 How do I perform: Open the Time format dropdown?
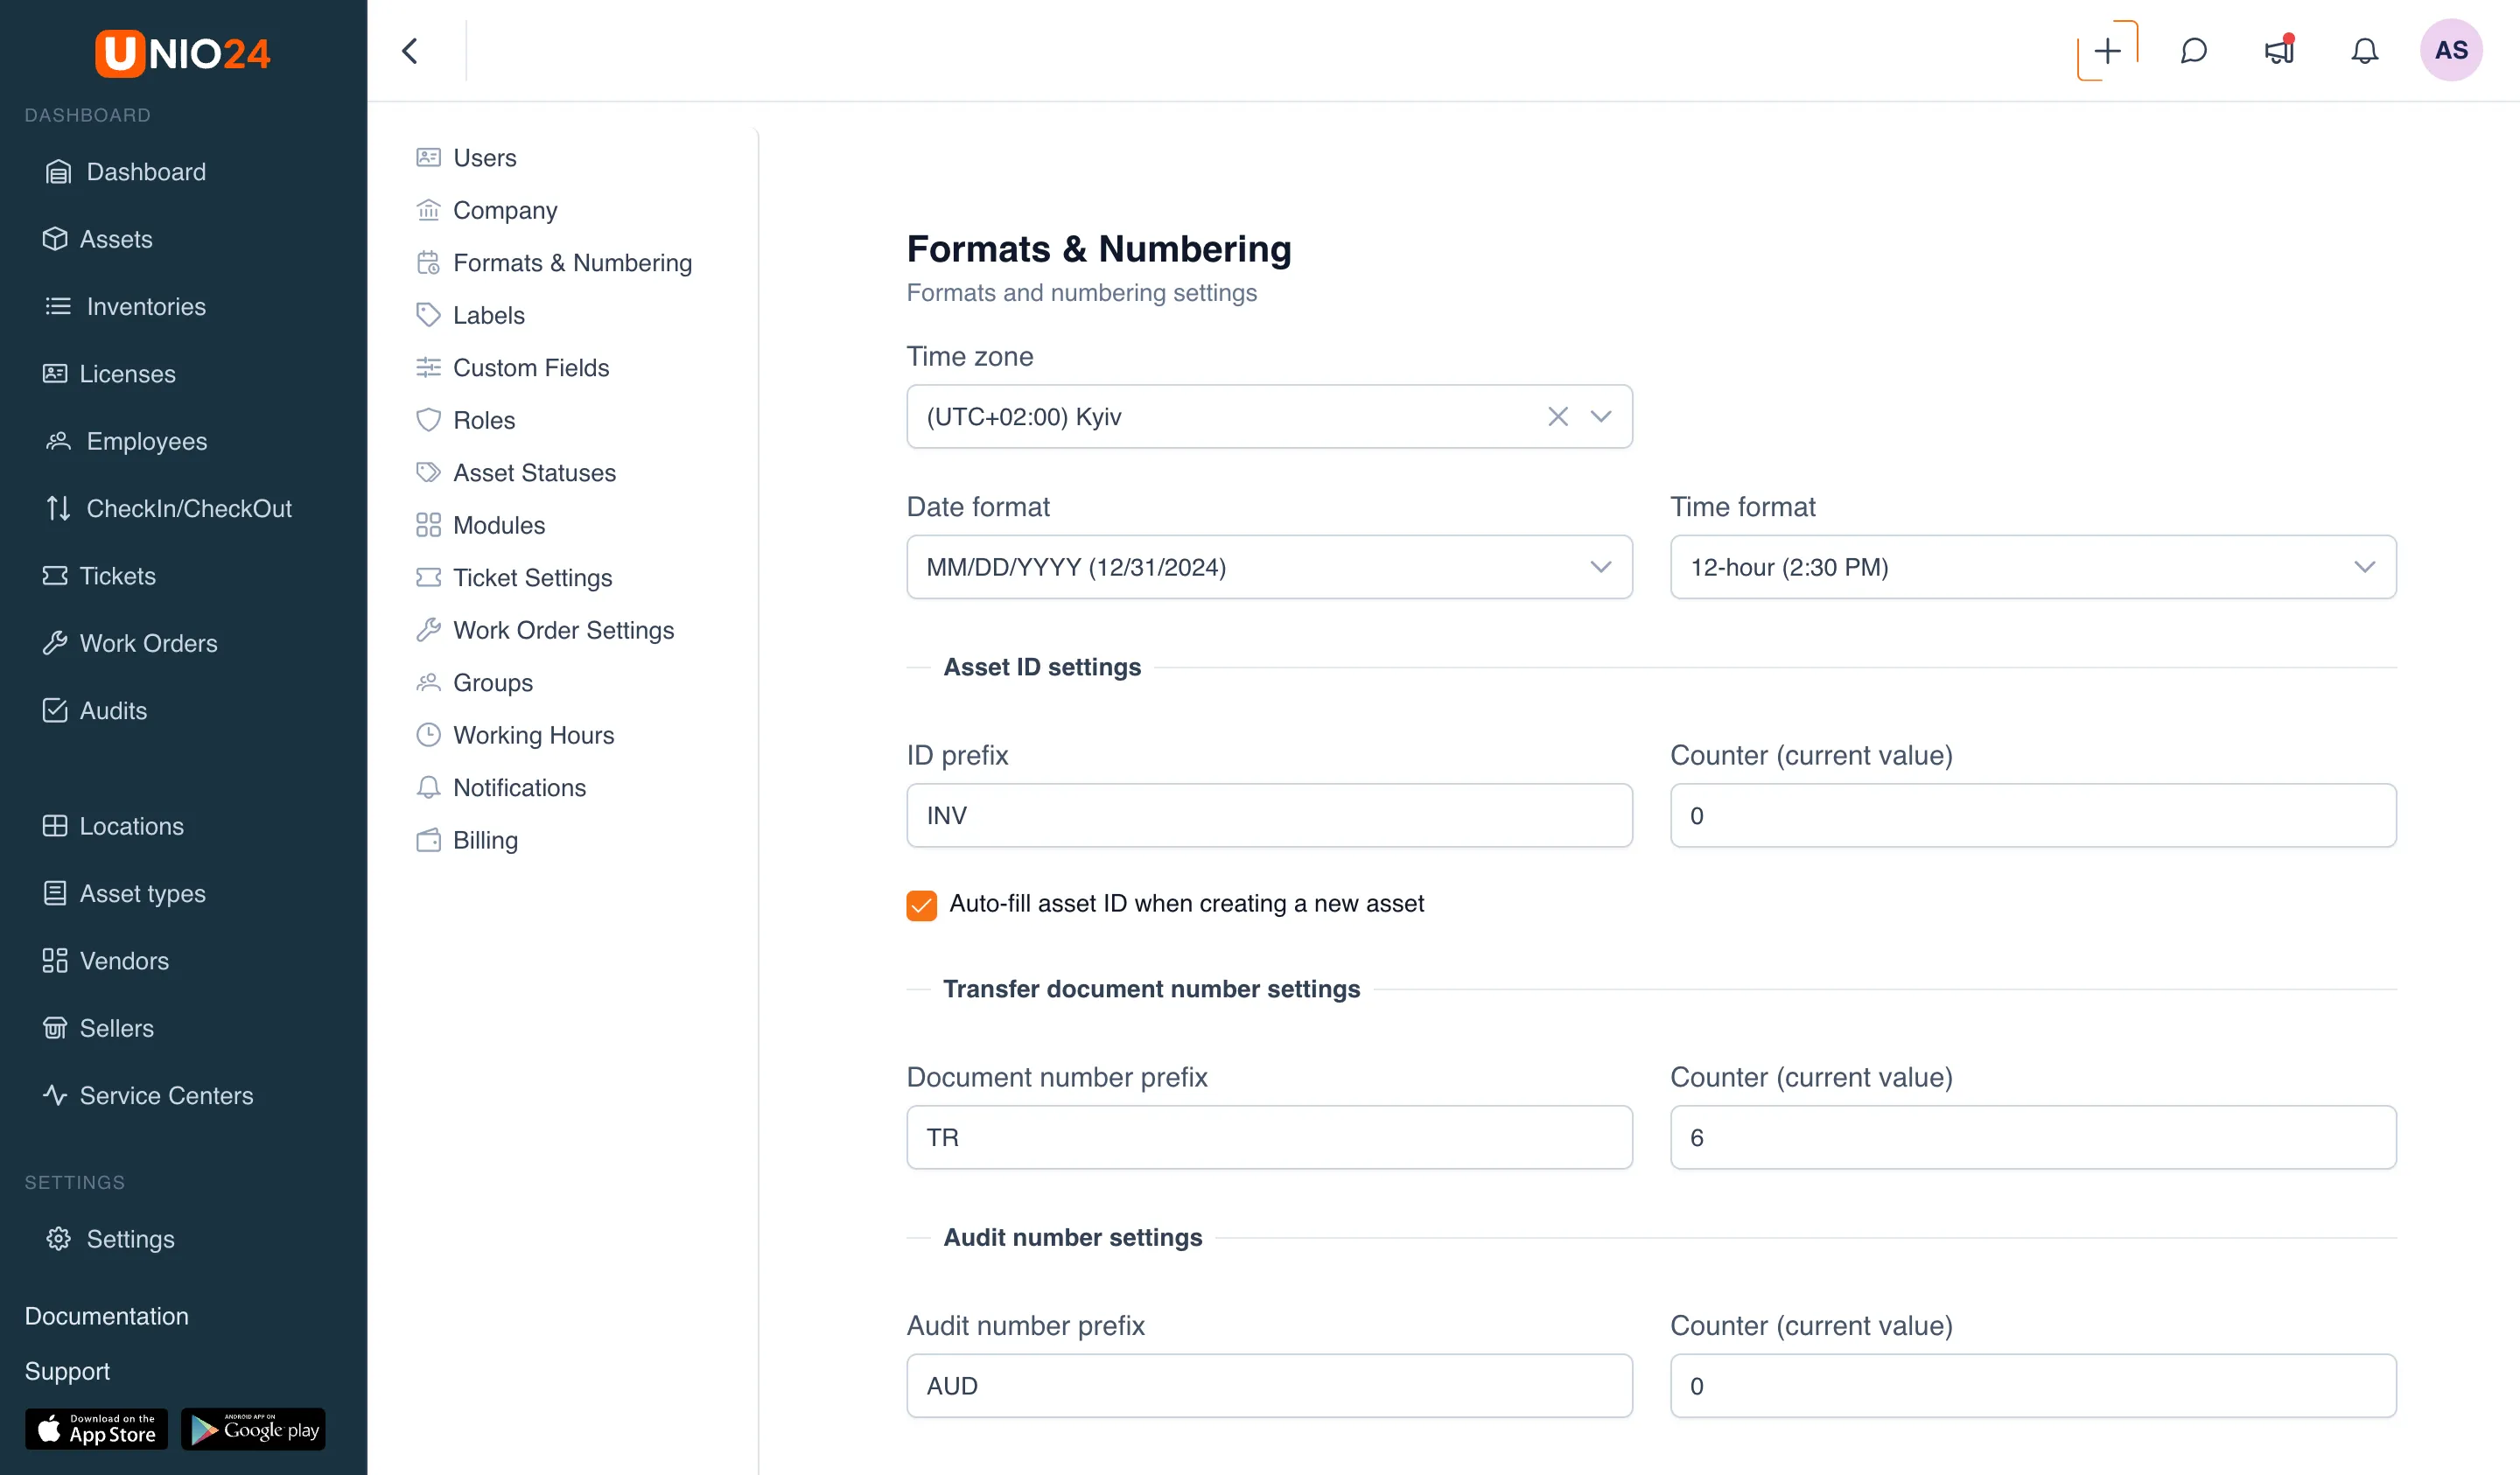[2033, 568]
